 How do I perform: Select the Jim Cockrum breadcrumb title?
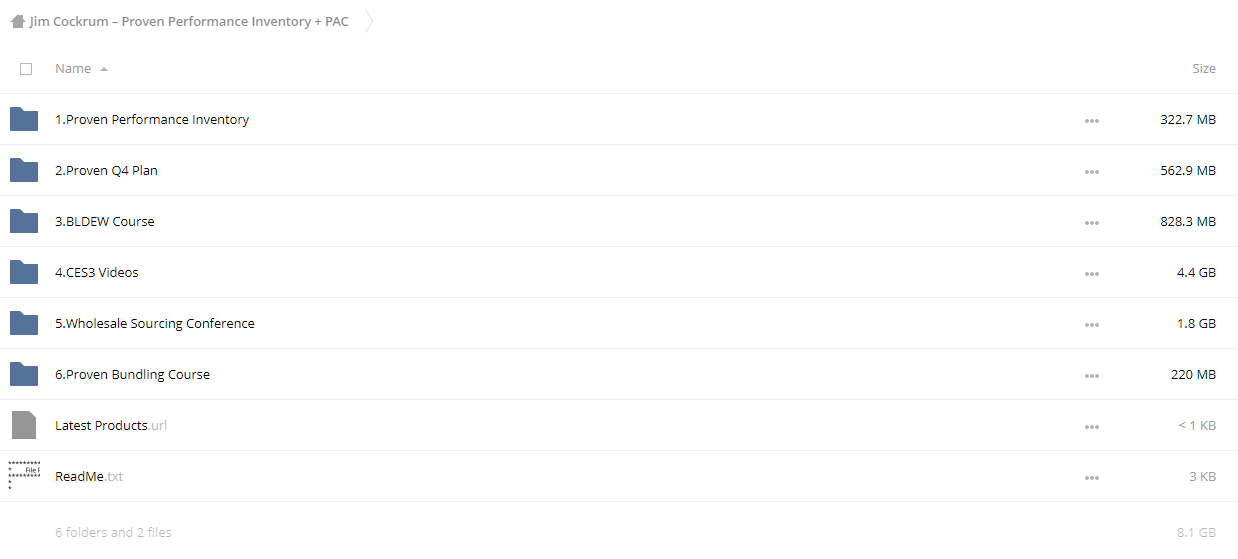(x=189, y=21)
